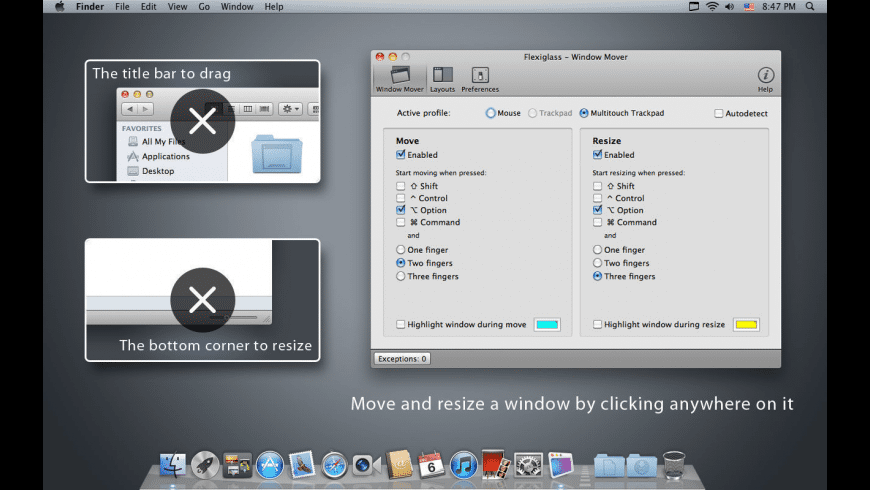870x490 pixels.
Task: Click the US flag input source icon
Action: 749,7
